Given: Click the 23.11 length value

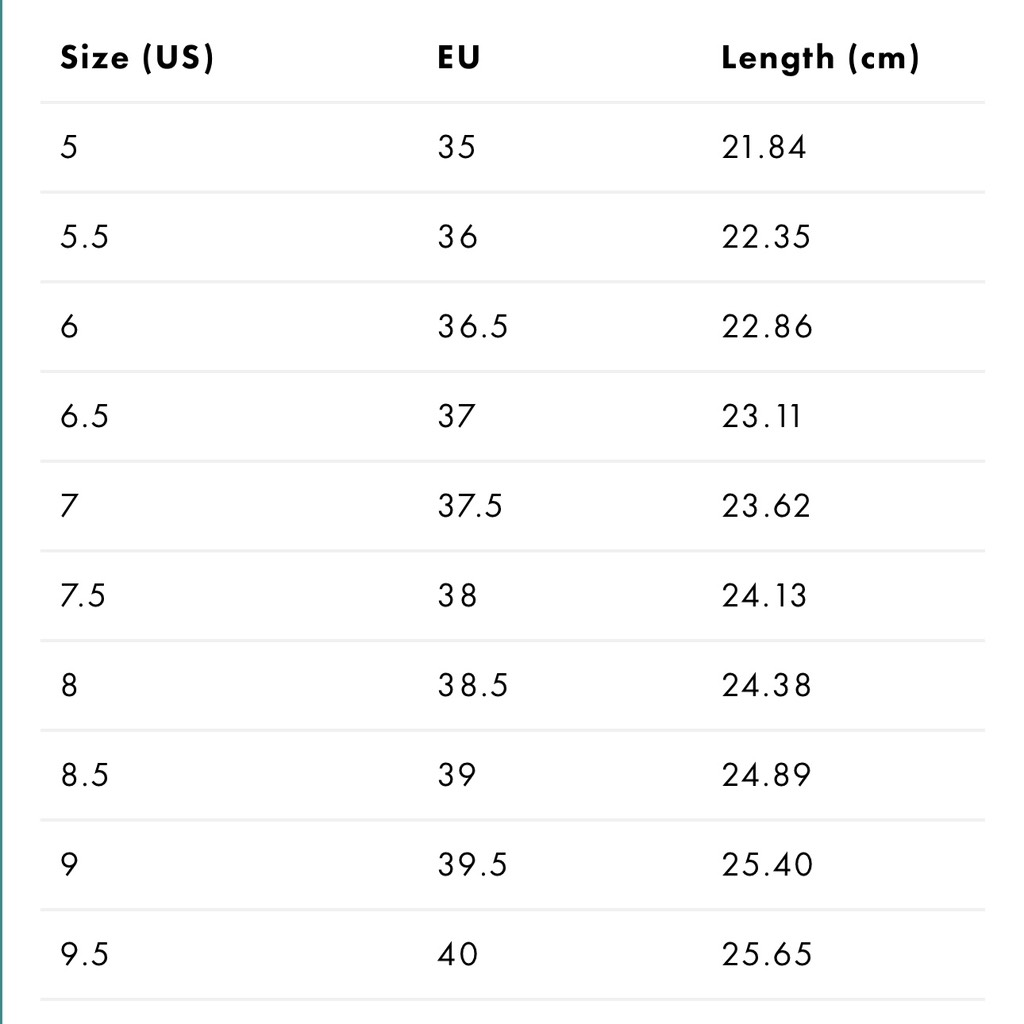Looking at the screenshot, I should 761,416.
